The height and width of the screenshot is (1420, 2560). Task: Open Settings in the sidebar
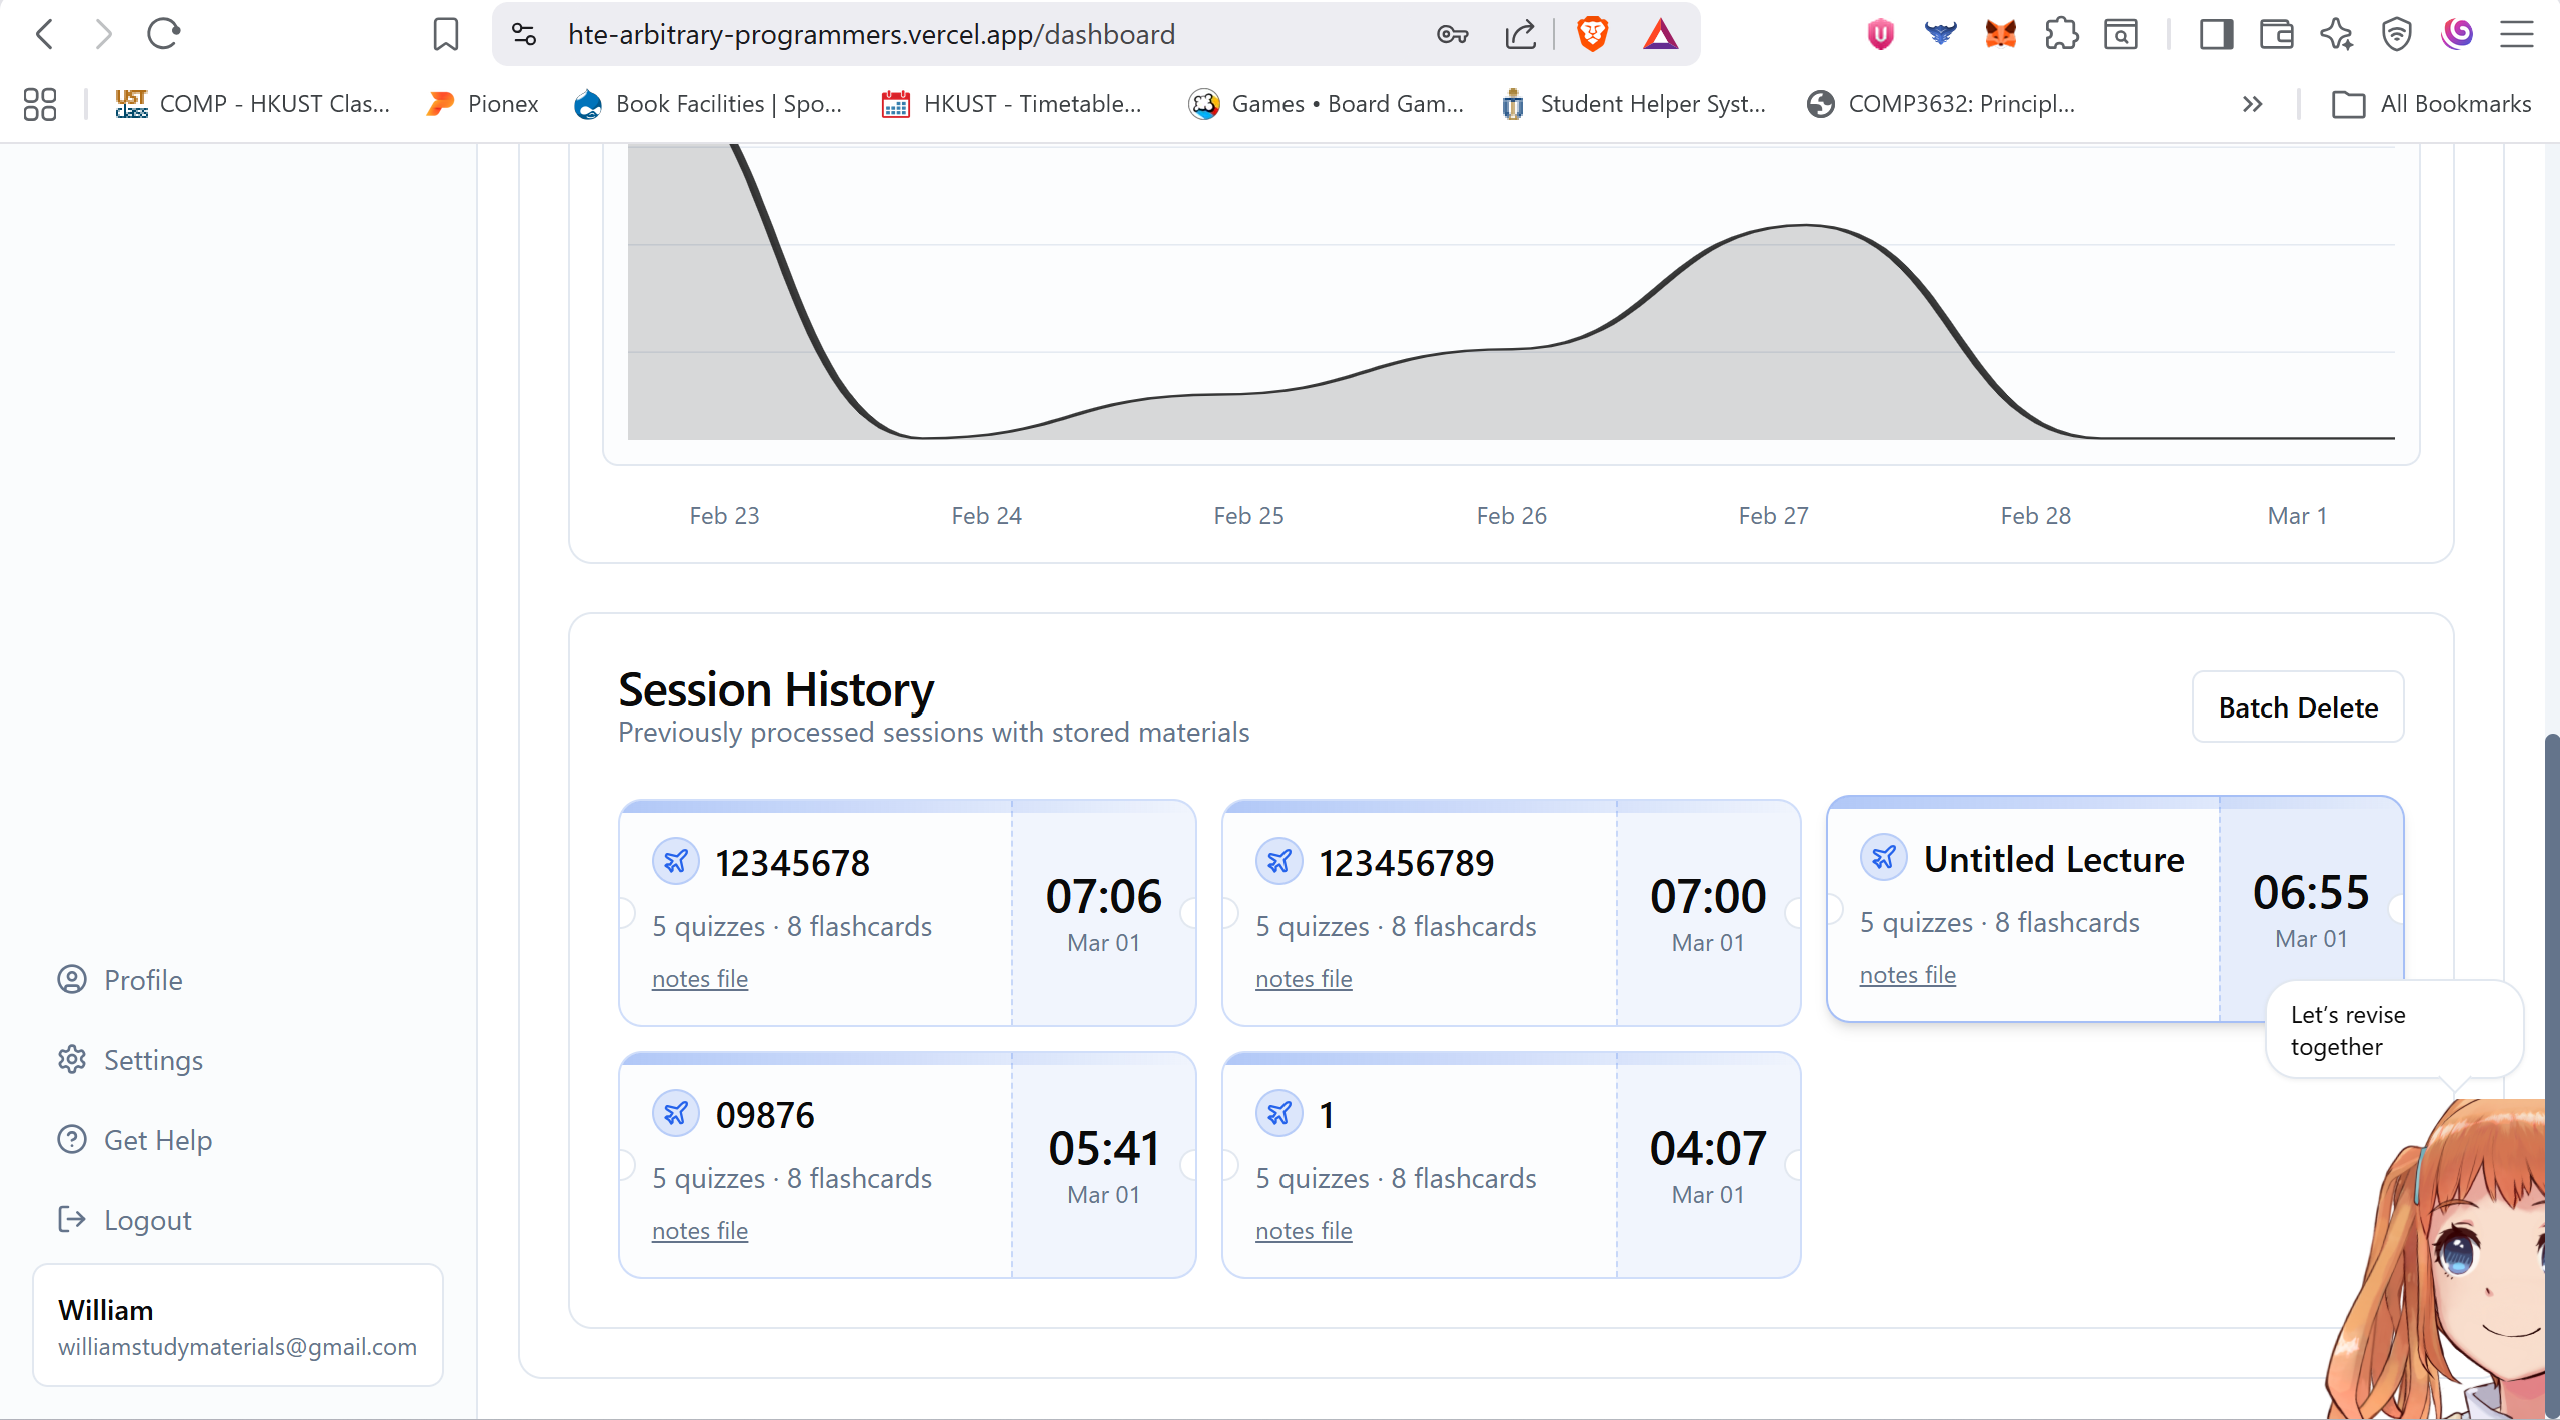[153, 1060]
